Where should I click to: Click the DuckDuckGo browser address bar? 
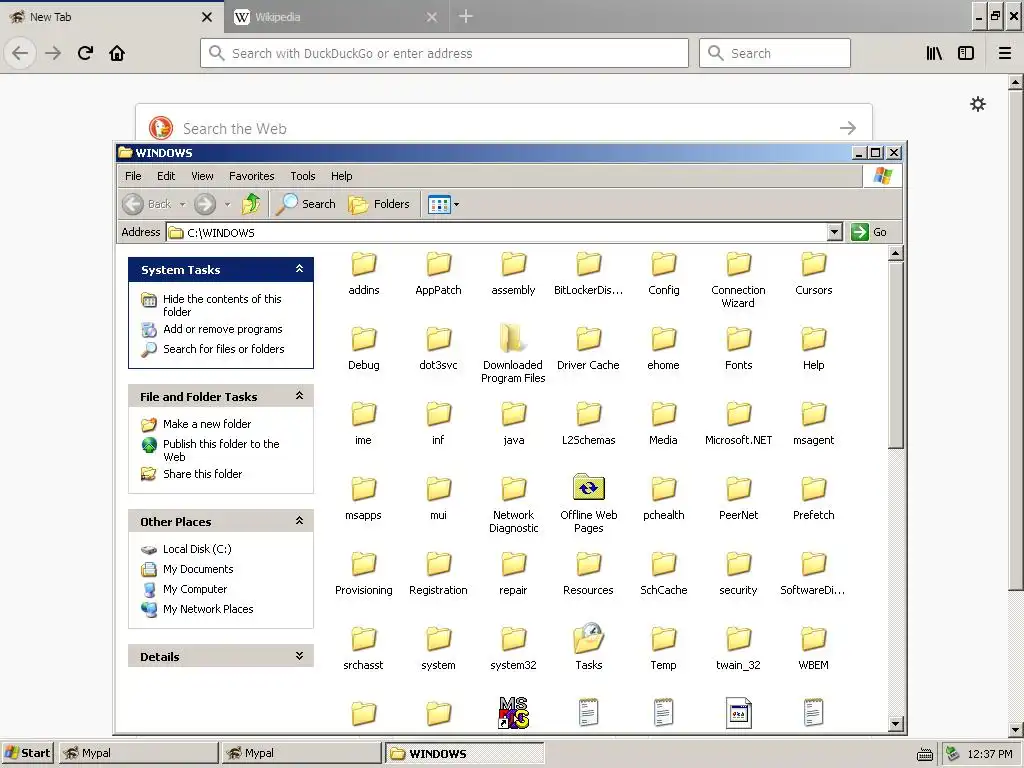[445, 53]
